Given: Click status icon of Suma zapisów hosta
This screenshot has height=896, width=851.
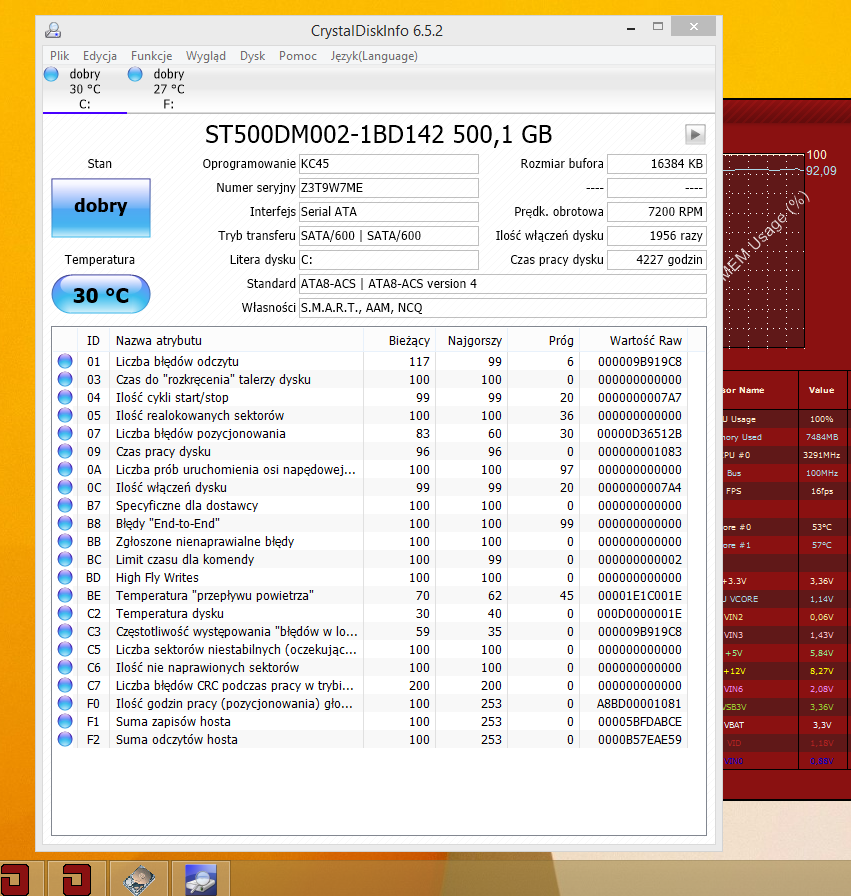Looking at the screenshot, I should tap(65, 721).
